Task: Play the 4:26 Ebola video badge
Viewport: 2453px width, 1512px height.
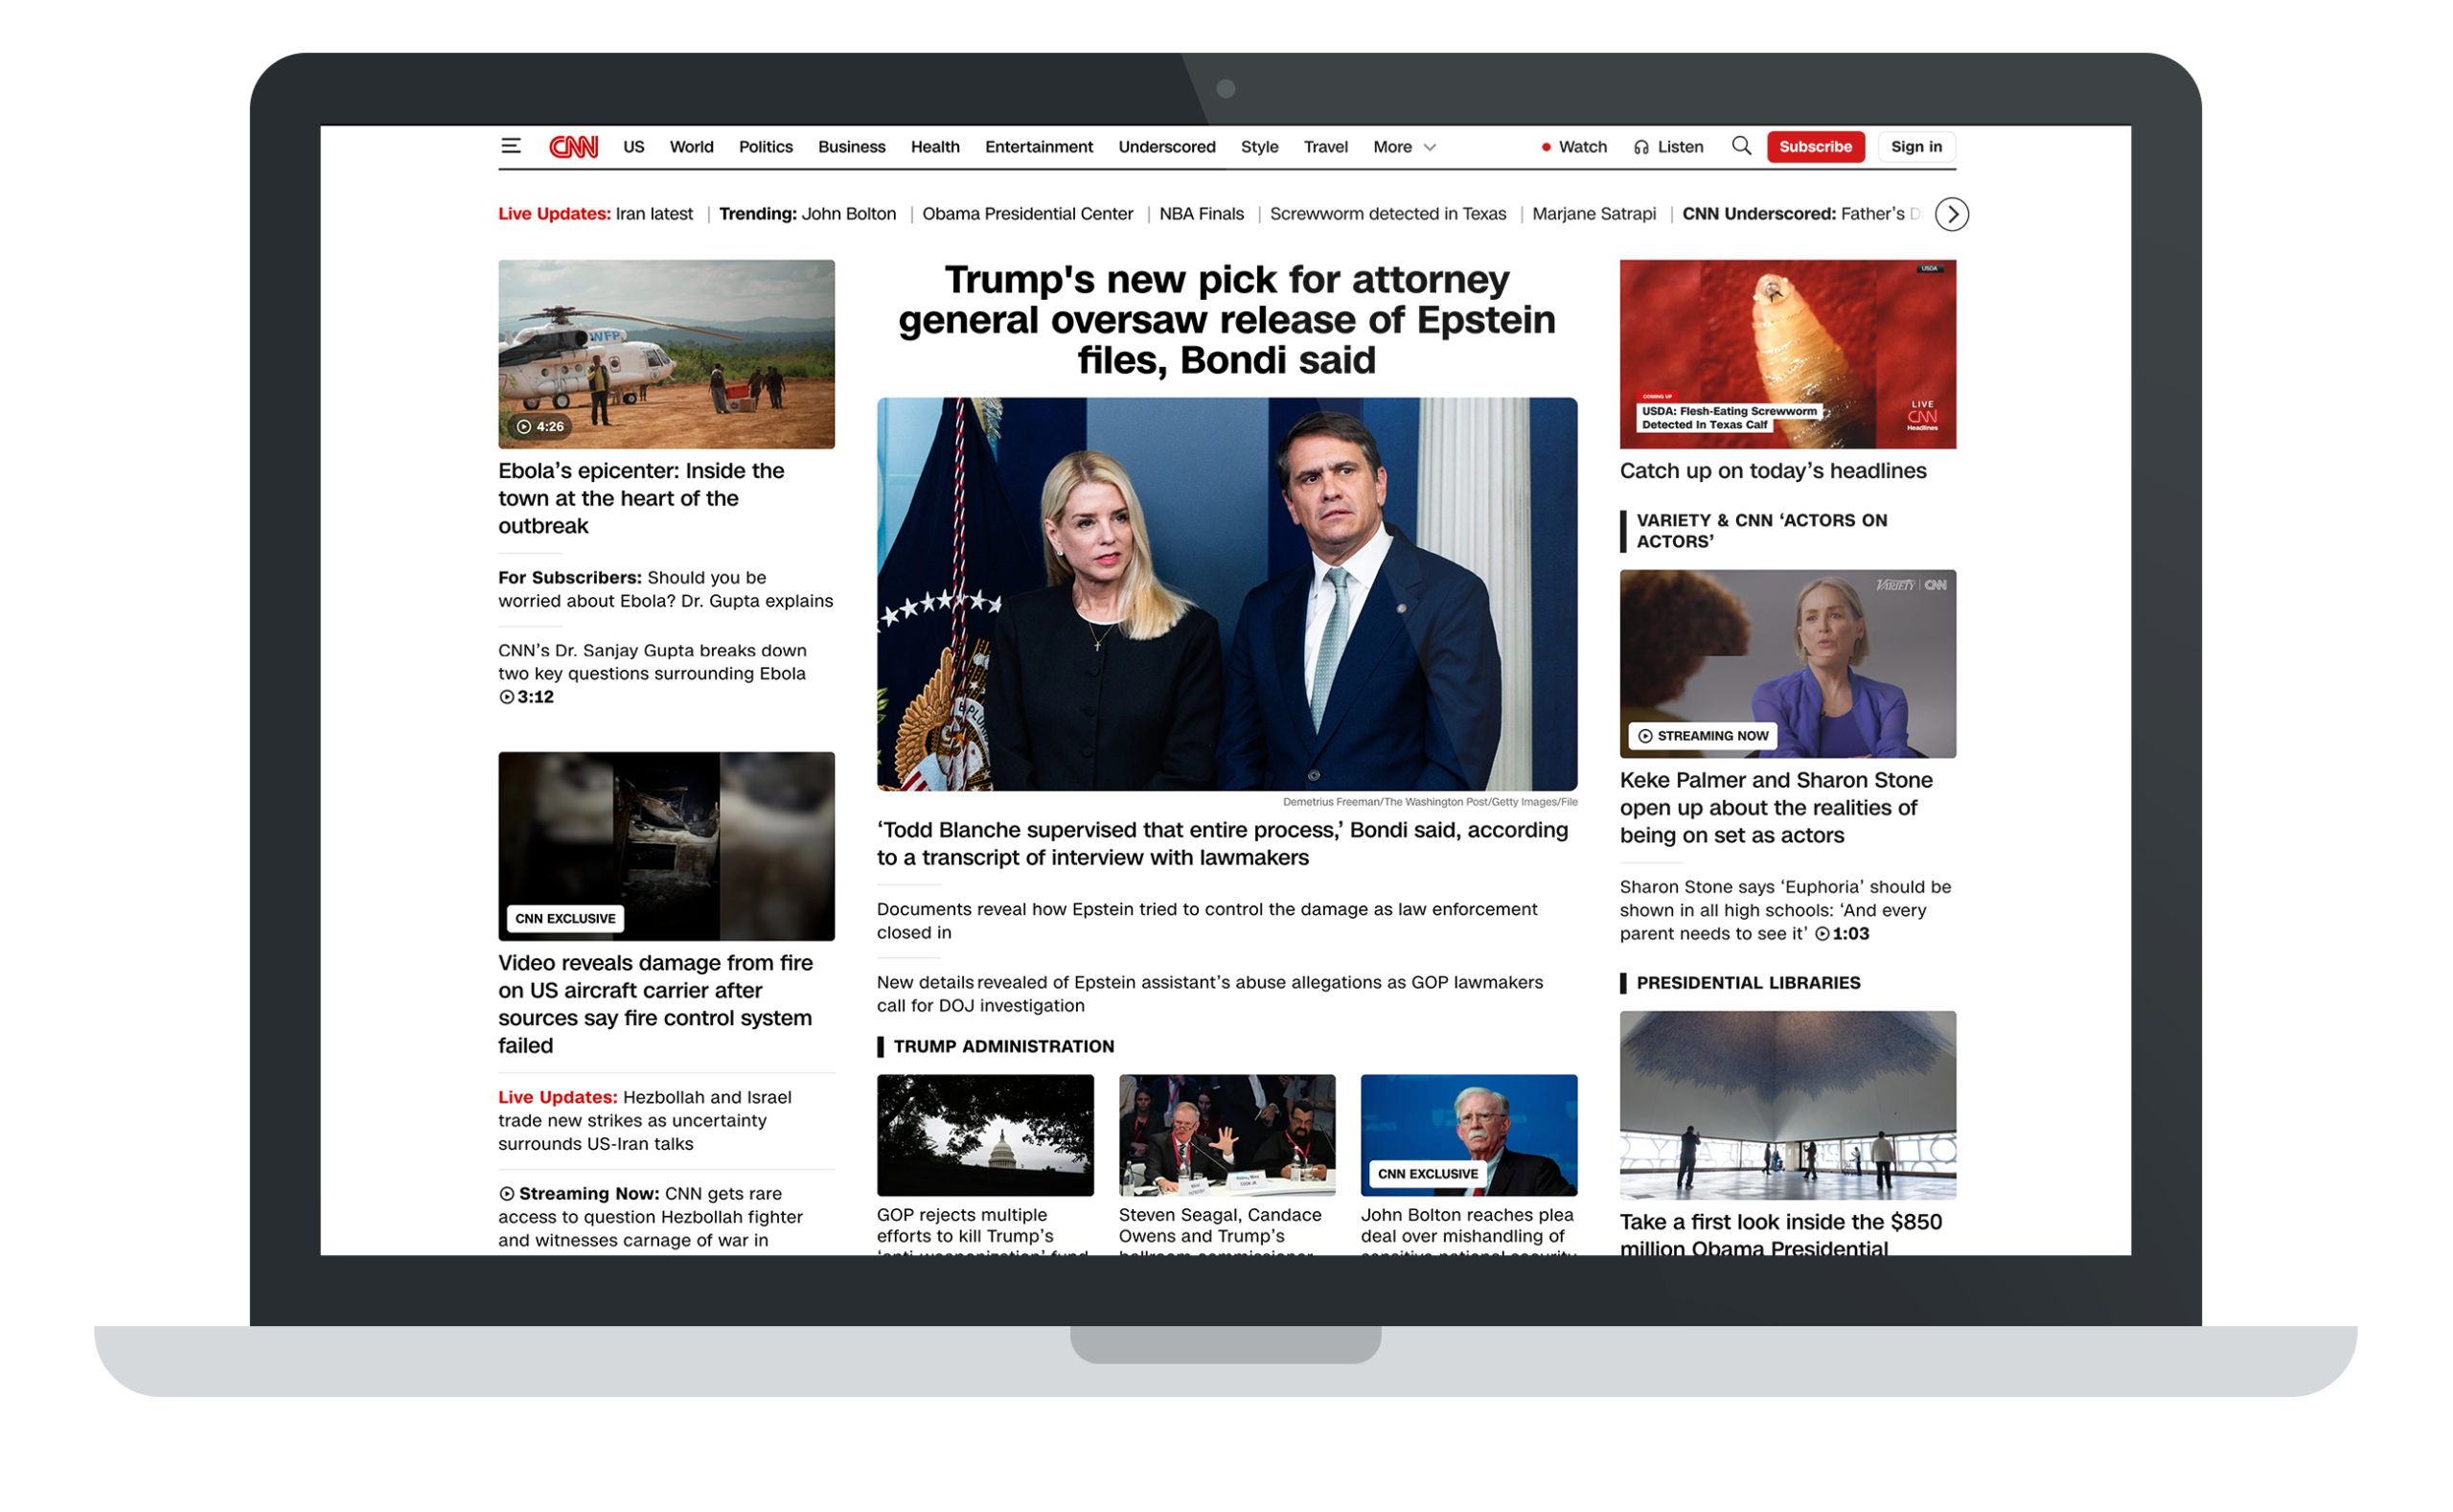Action: pyautogui.click(x=540, y=427)
